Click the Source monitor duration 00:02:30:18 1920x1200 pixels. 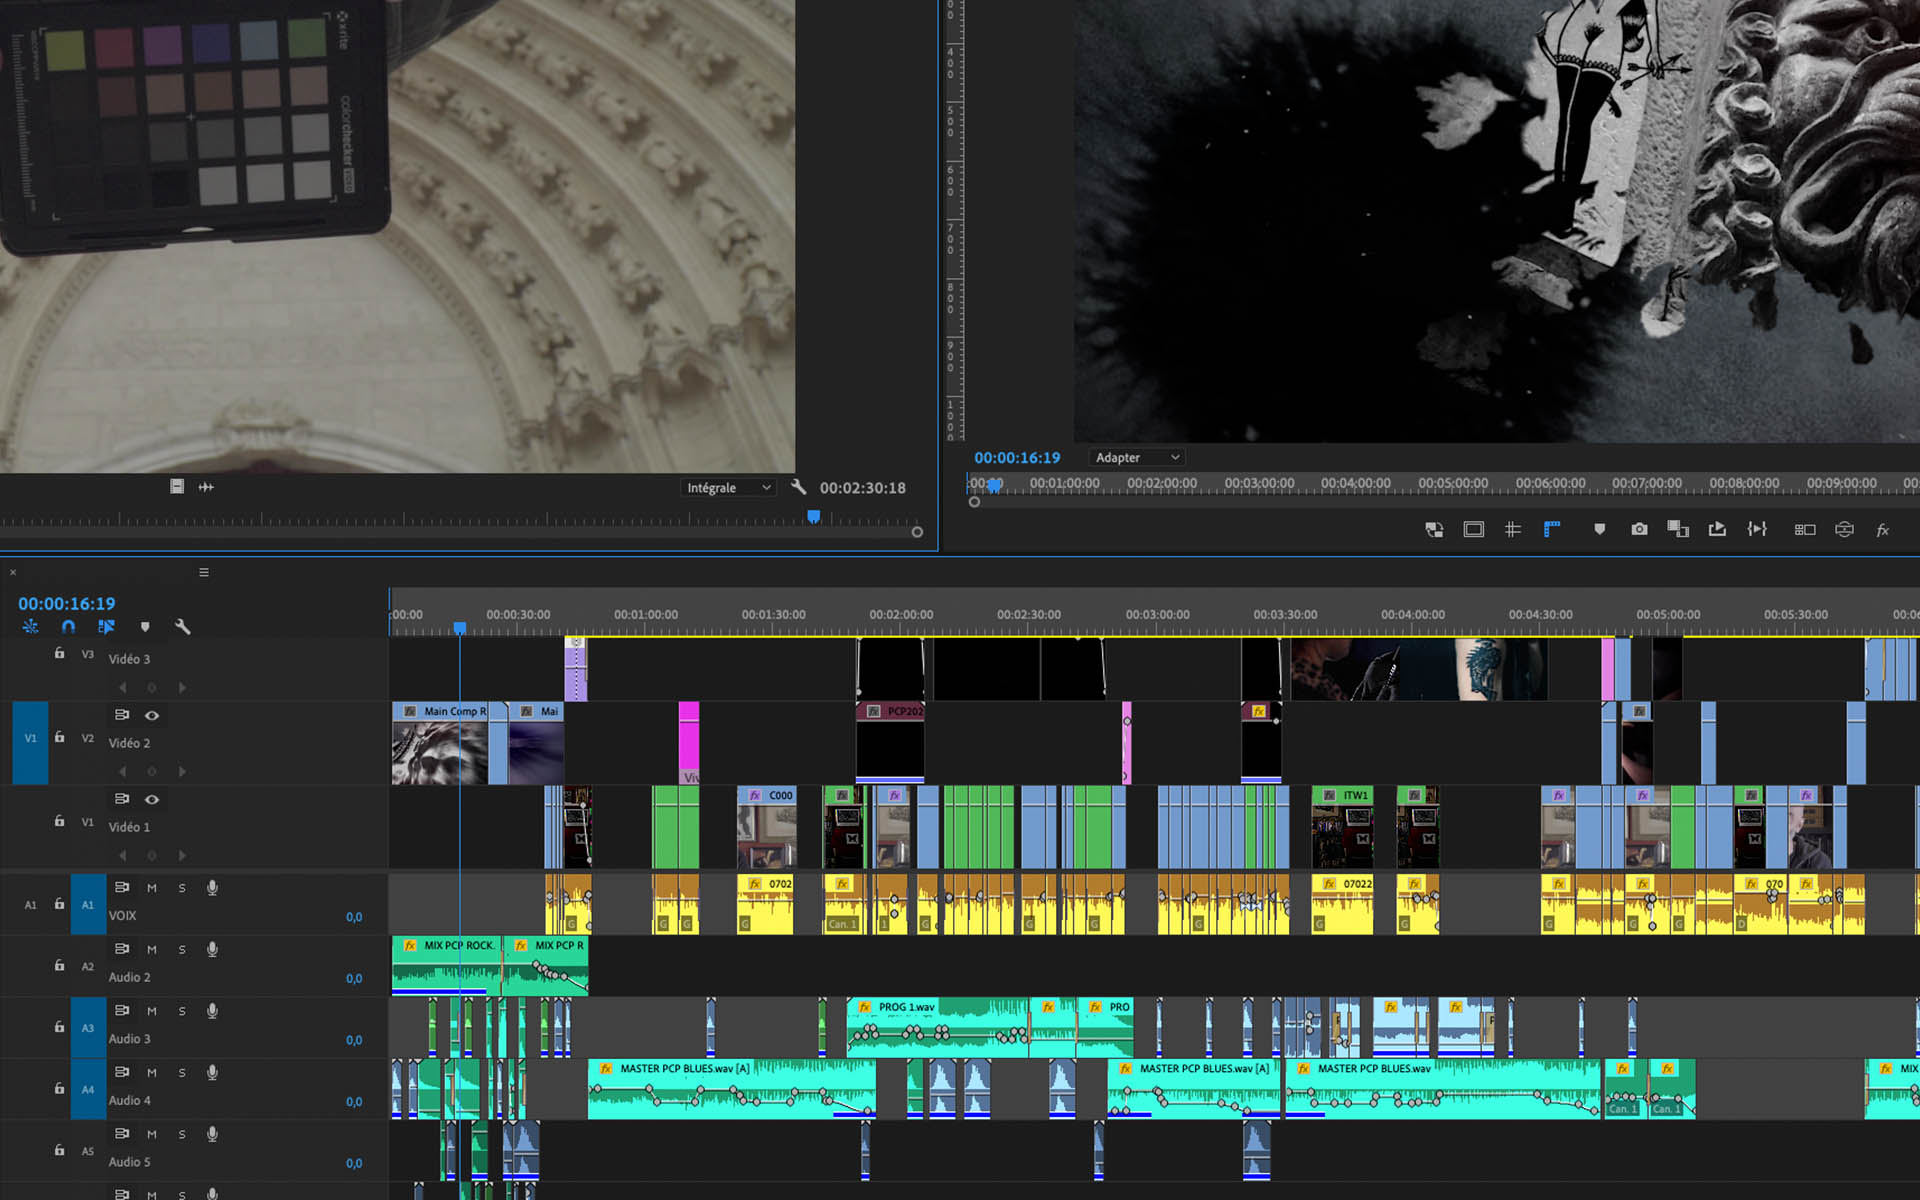point(863,488)
